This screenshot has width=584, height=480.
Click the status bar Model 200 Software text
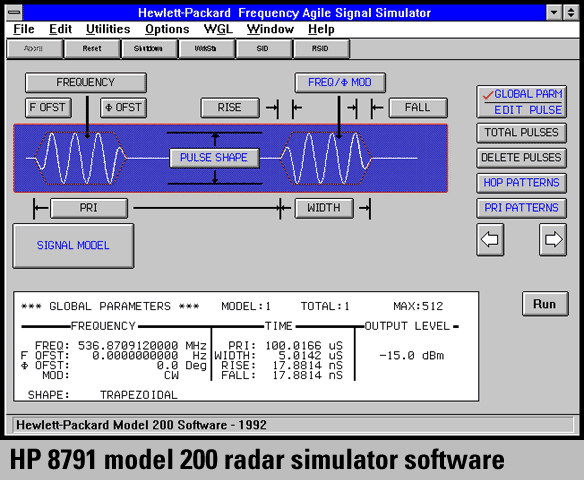[x=142, y=425]
